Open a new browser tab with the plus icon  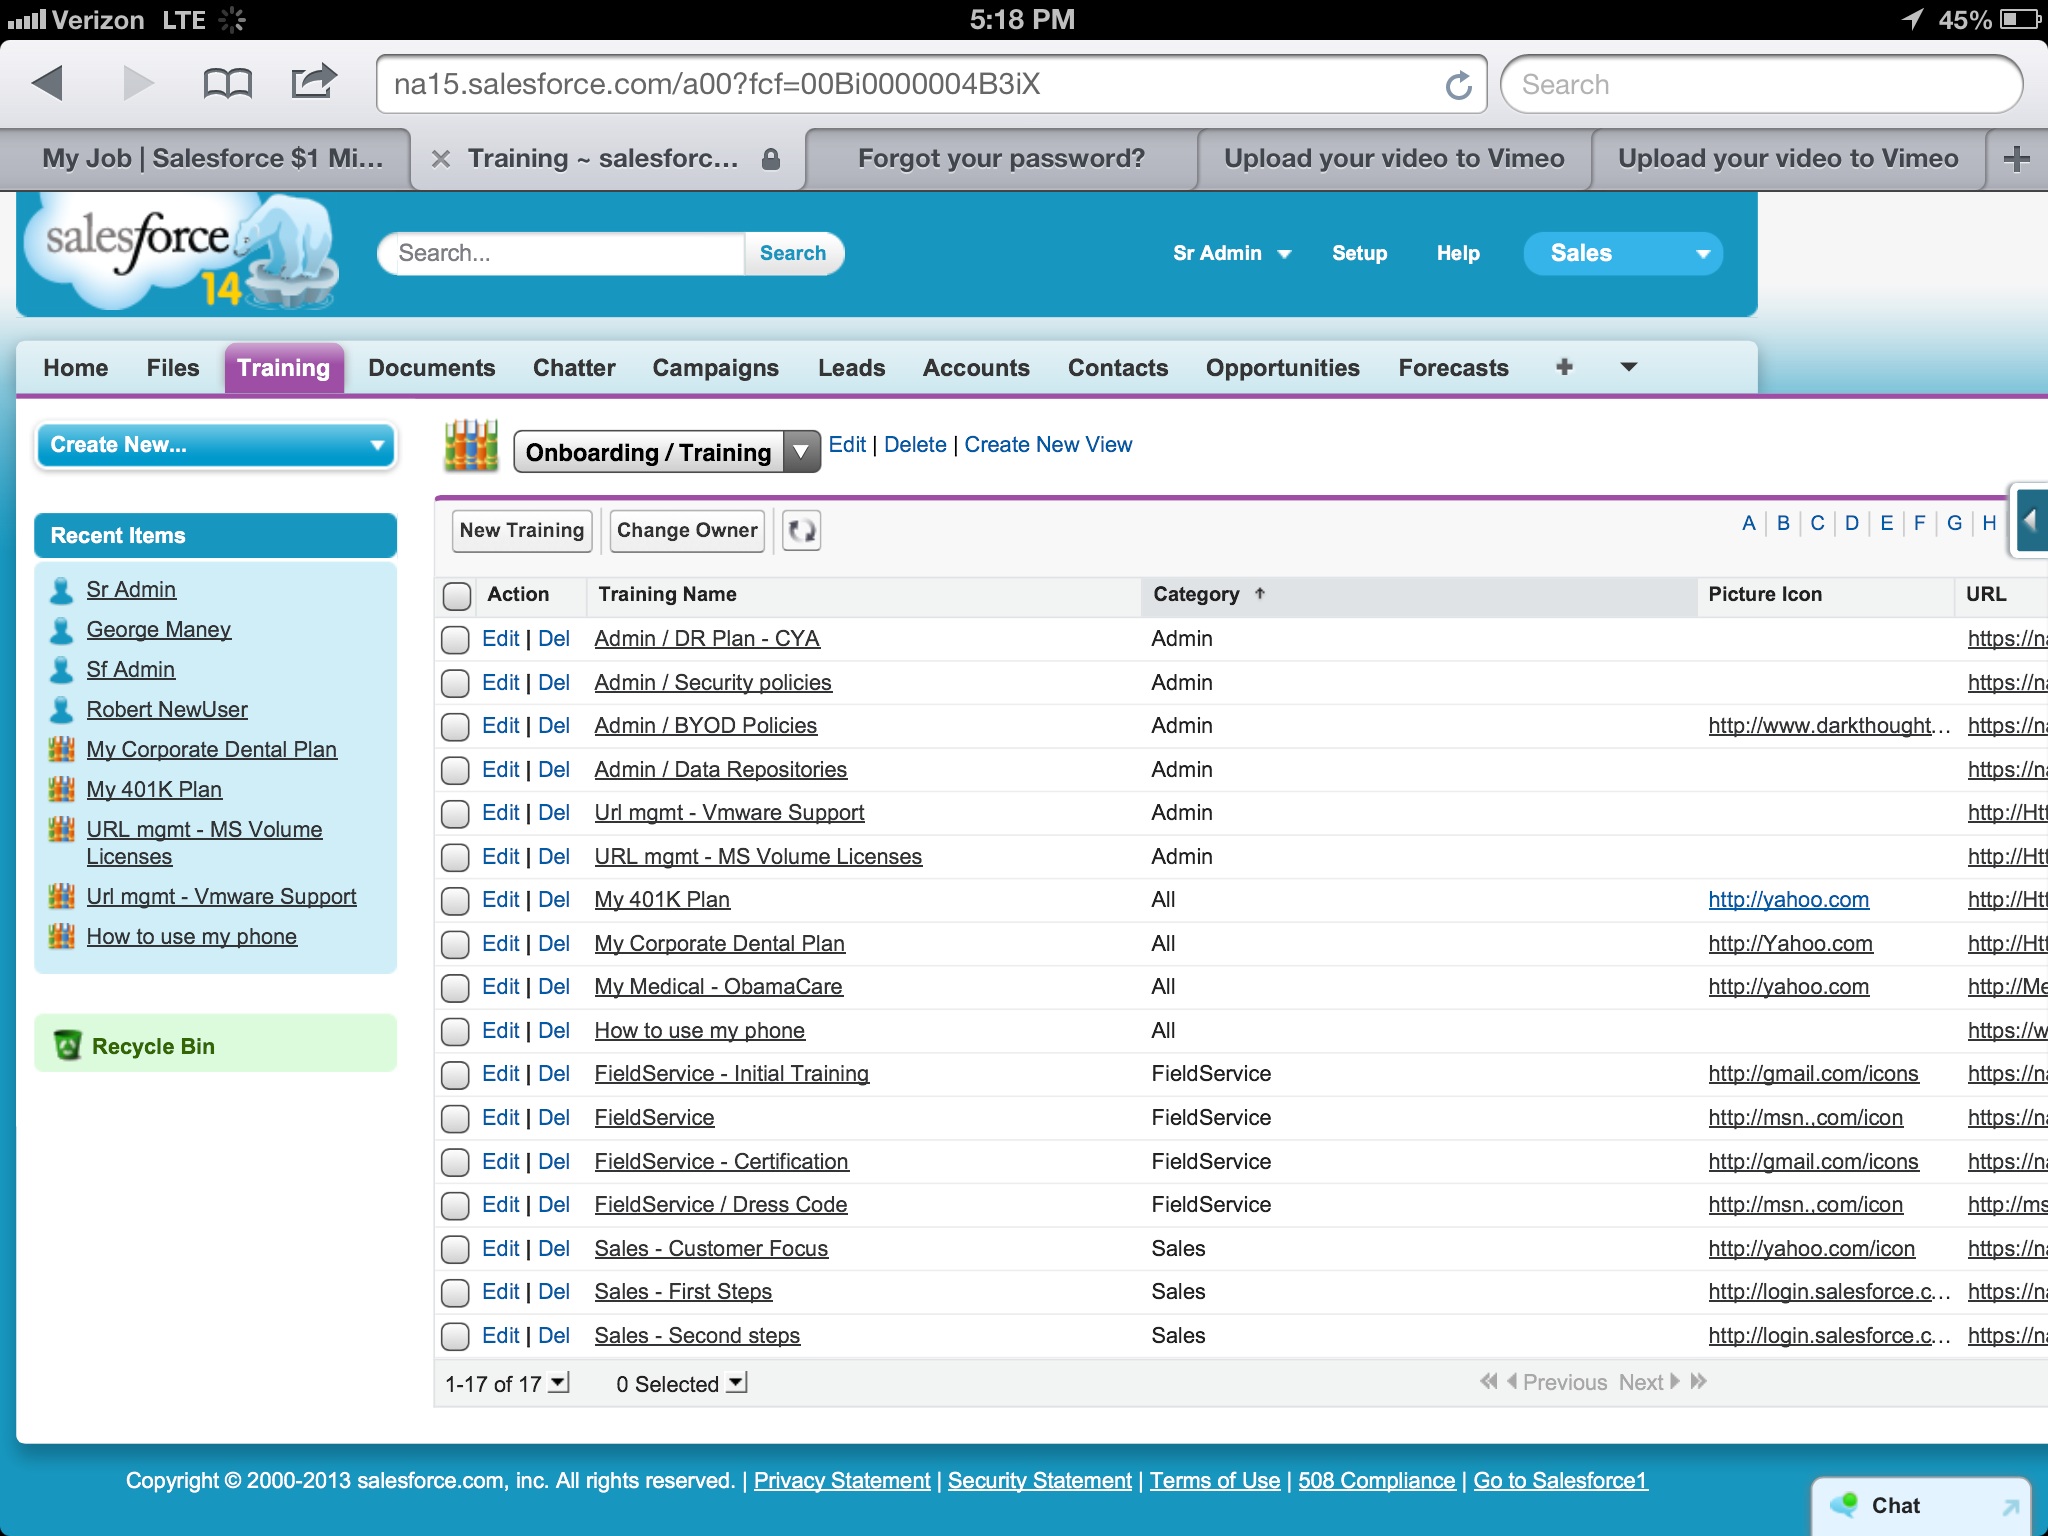2017,158
